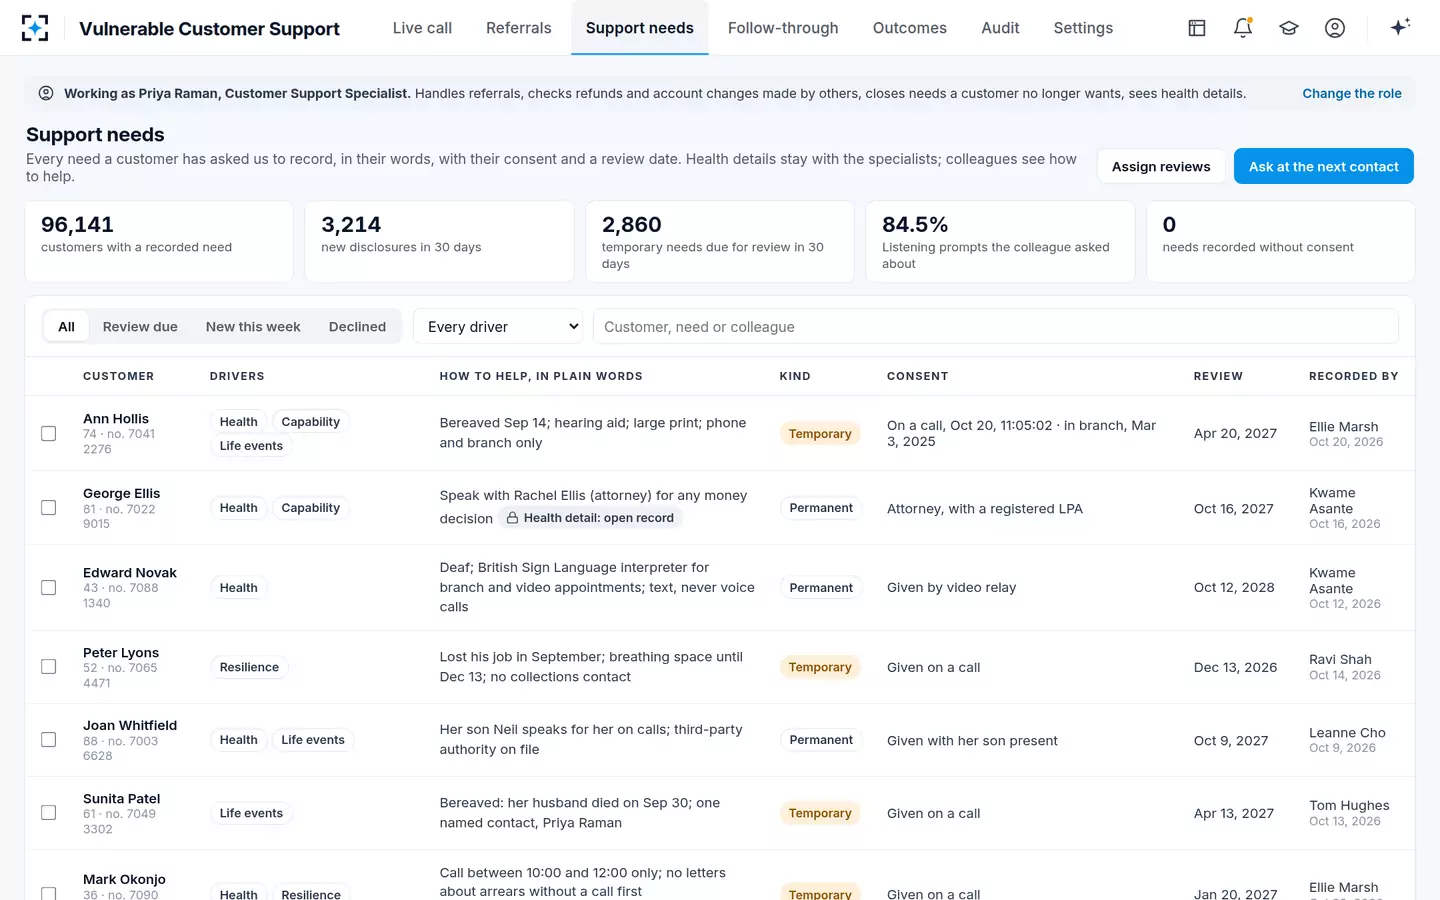This screenshot has width=1440, height=900.
Task: Open the Follow-through tab
Action: point(783,28)
